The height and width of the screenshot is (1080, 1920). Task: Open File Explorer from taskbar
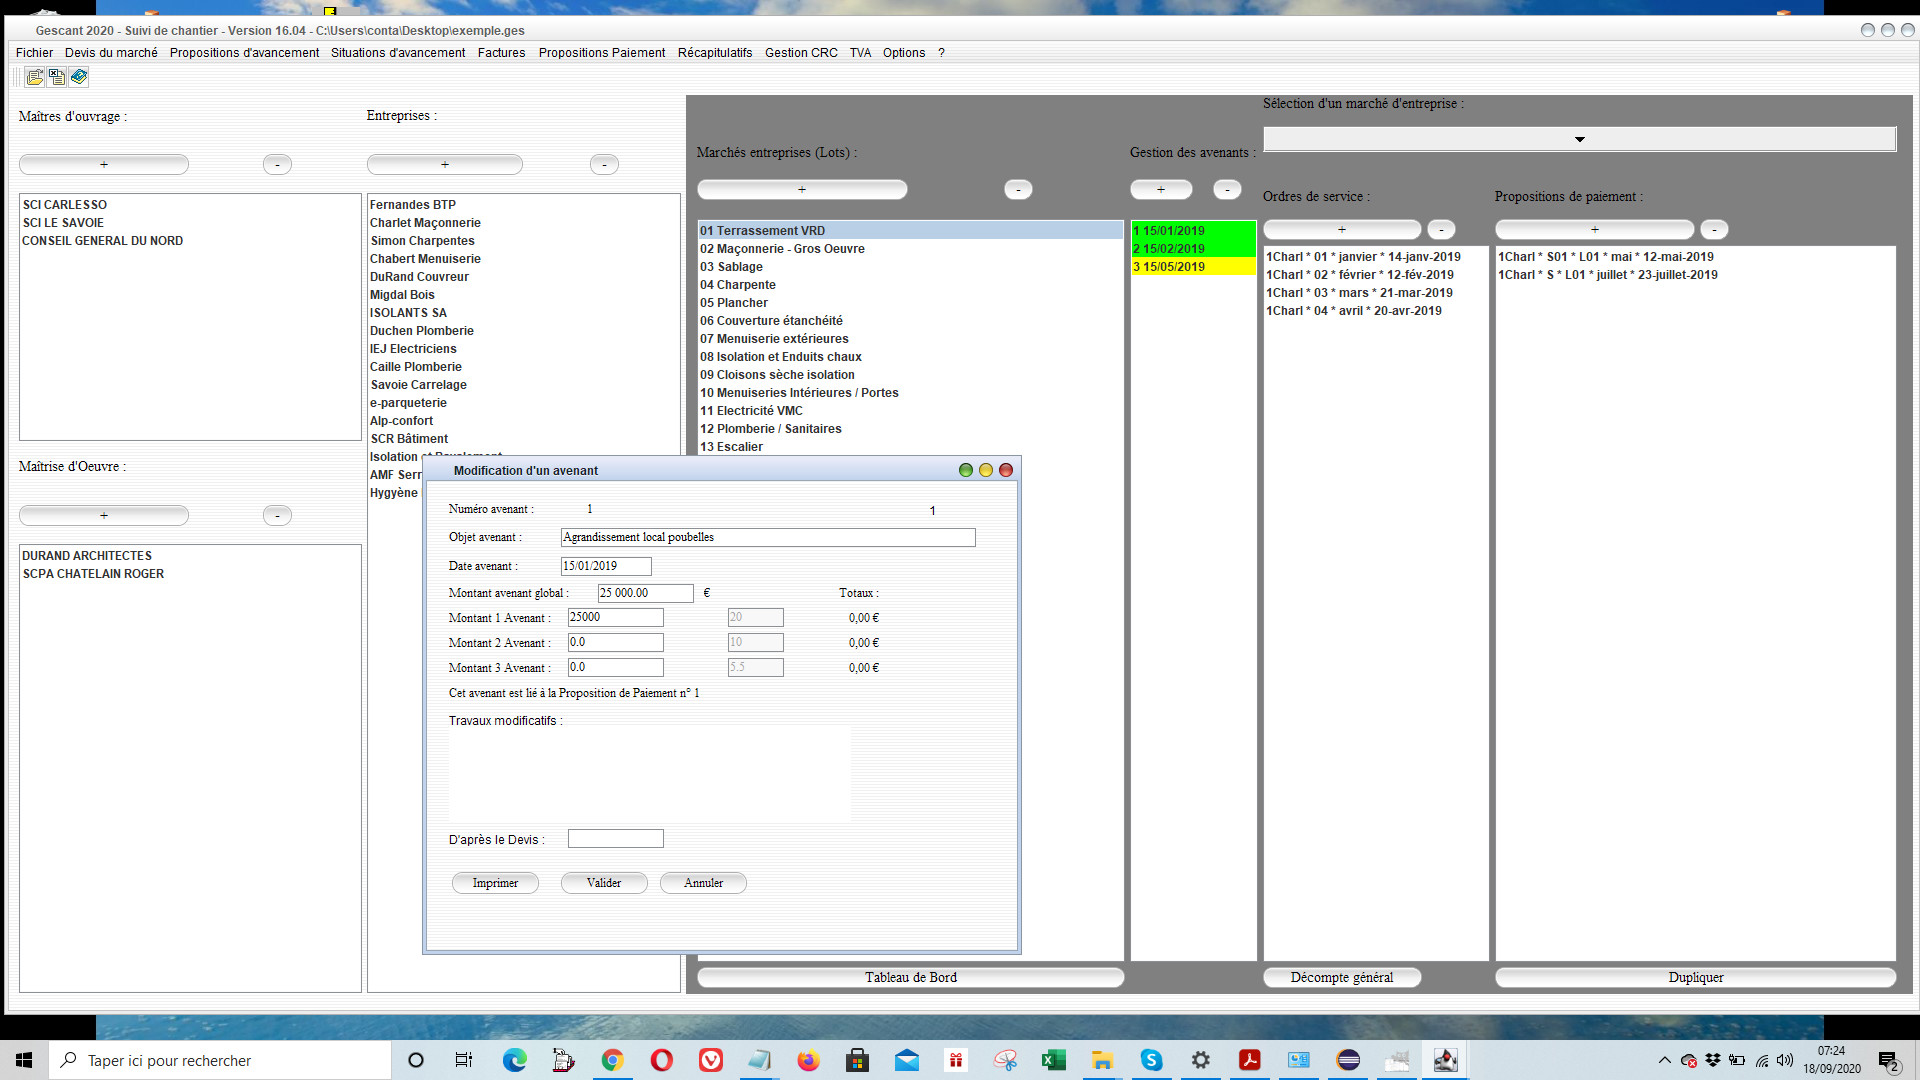pyautogui.click(x=1102, y=1060)
